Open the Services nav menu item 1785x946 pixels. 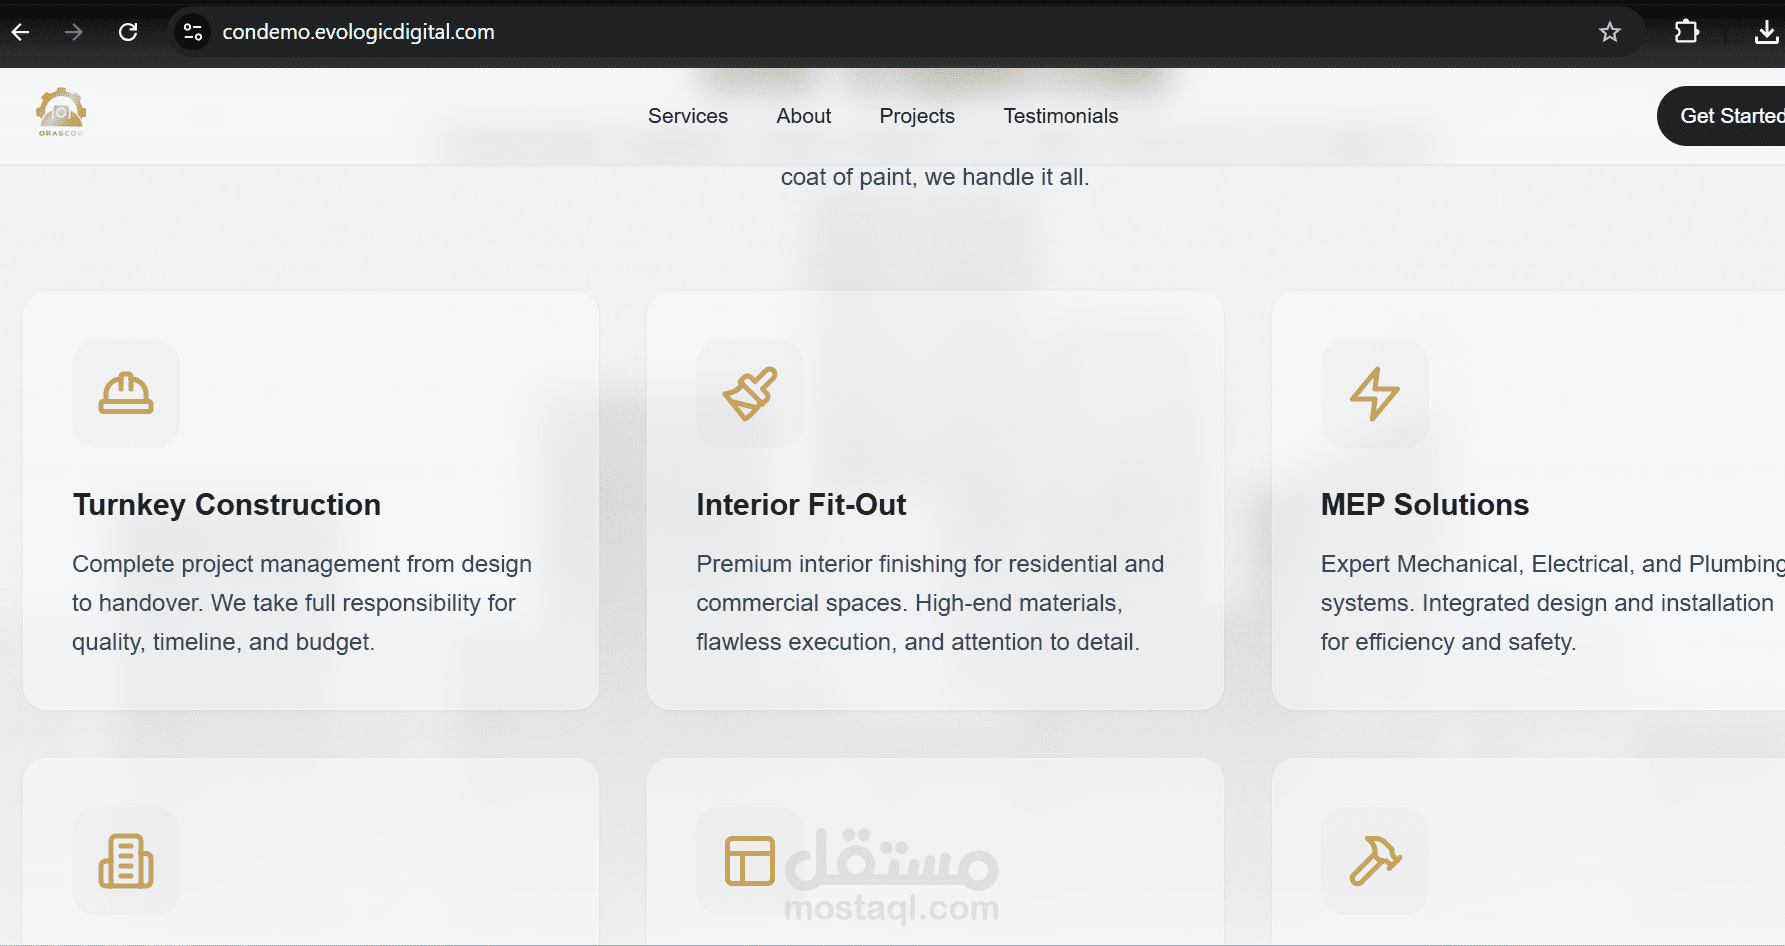(x=688, y=116)
